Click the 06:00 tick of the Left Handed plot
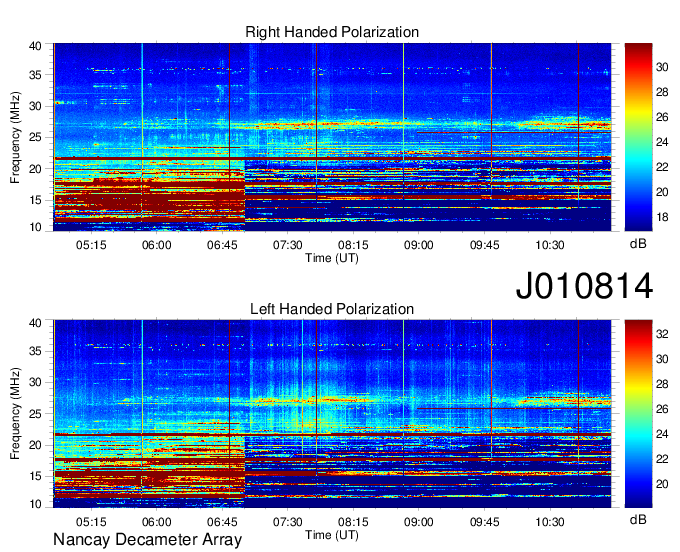Screen dimensions: 680x552 coord(157,522)
